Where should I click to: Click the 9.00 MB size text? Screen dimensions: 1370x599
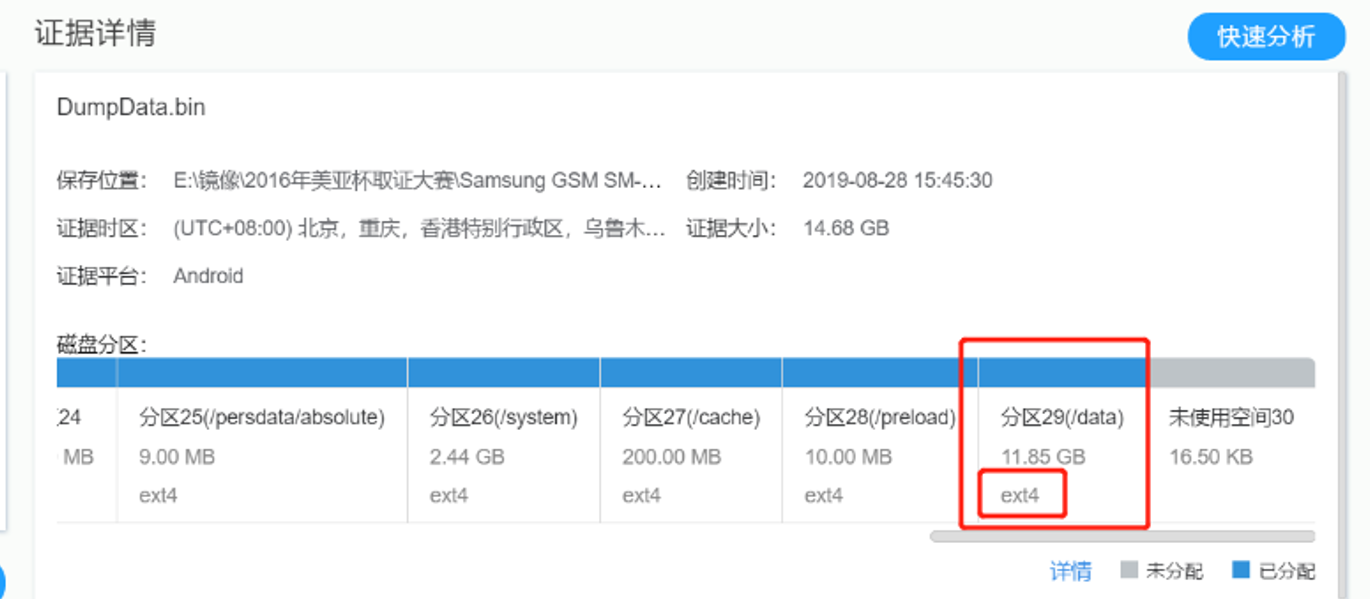point(177,457)
